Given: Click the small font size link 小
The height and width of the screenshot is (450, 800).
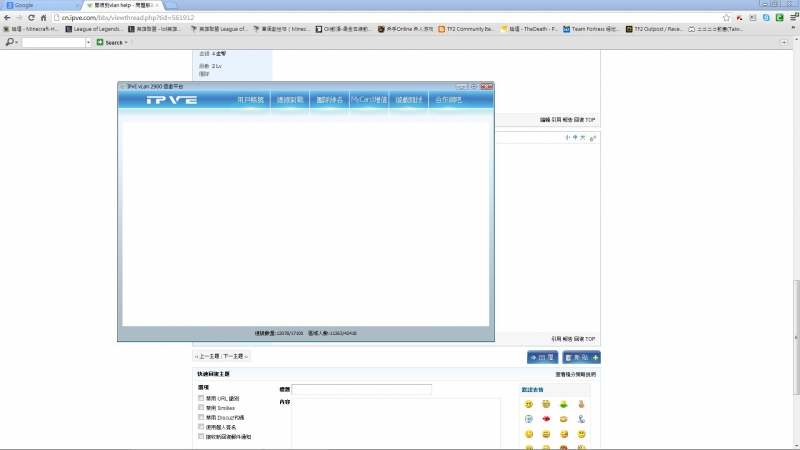Looking at the screenshot, I should 567,138.
